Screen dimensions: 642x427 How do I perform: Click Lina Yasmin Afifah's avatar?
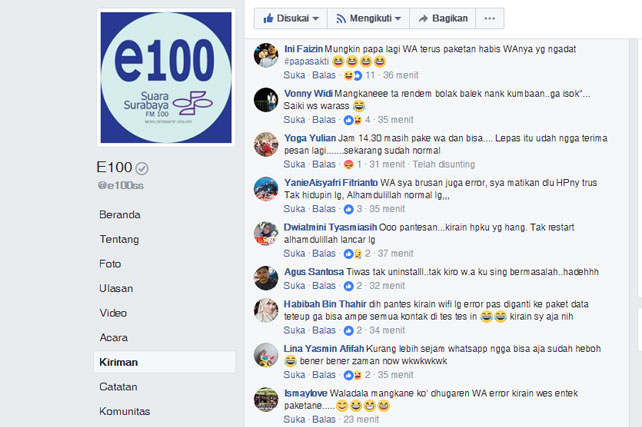pyautogui.click(x=266, y=355)
